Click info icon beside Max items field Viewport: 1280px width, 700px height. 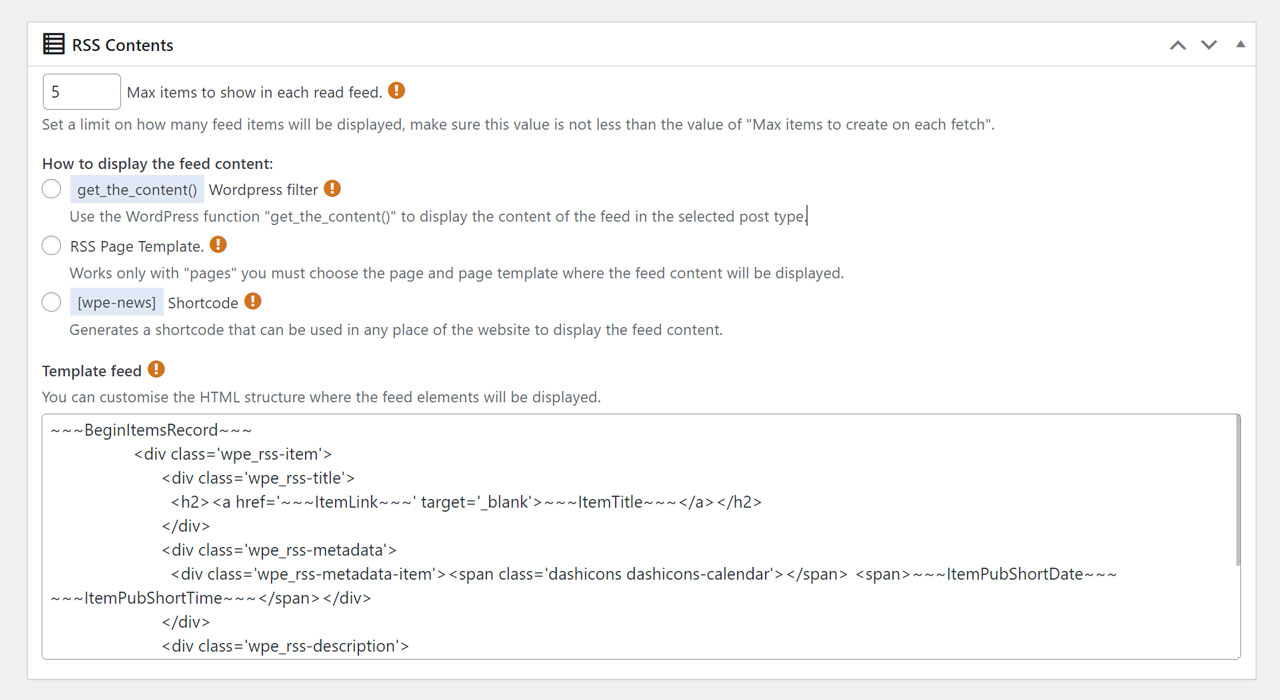coord(397,91)
